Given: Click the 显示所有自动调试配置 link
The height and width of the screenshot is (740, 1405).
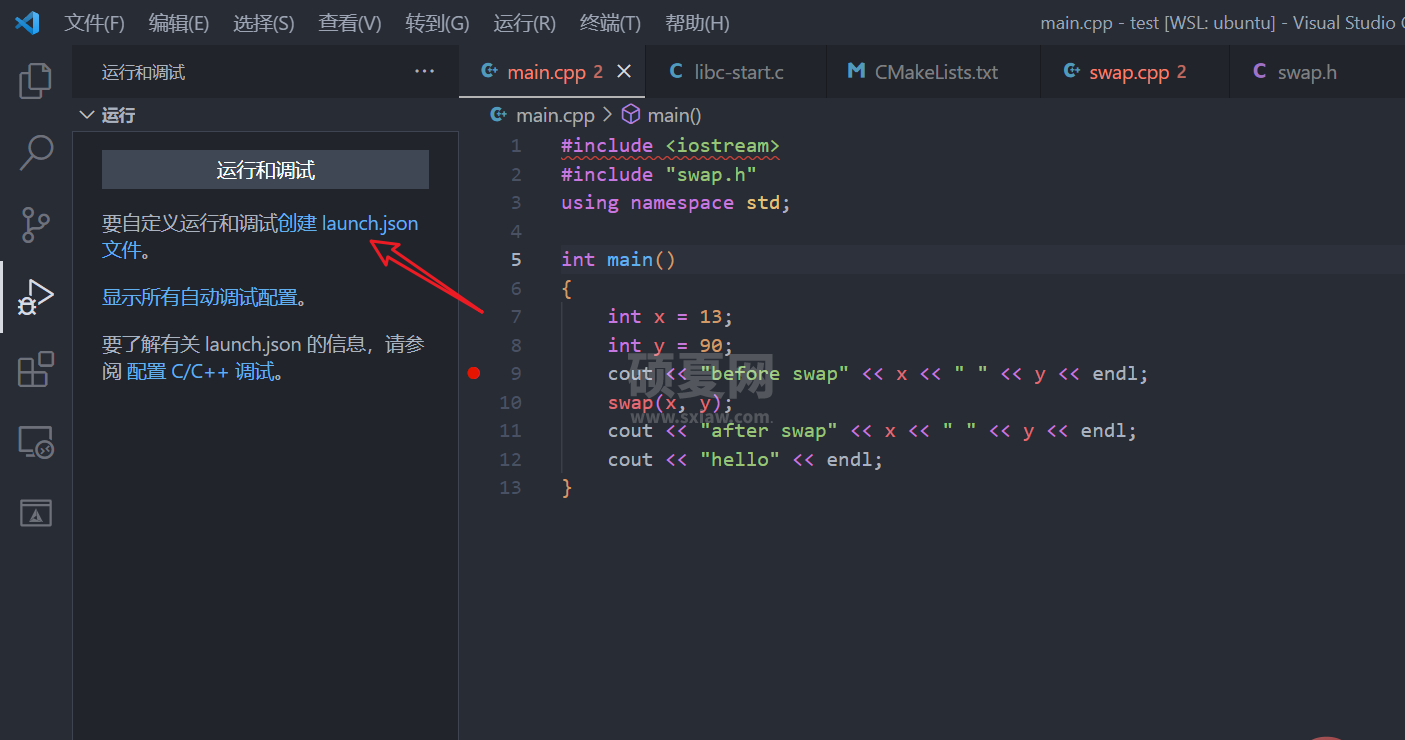Looking at the screenshot, I should pyautogui.click(x=200, y=297).
